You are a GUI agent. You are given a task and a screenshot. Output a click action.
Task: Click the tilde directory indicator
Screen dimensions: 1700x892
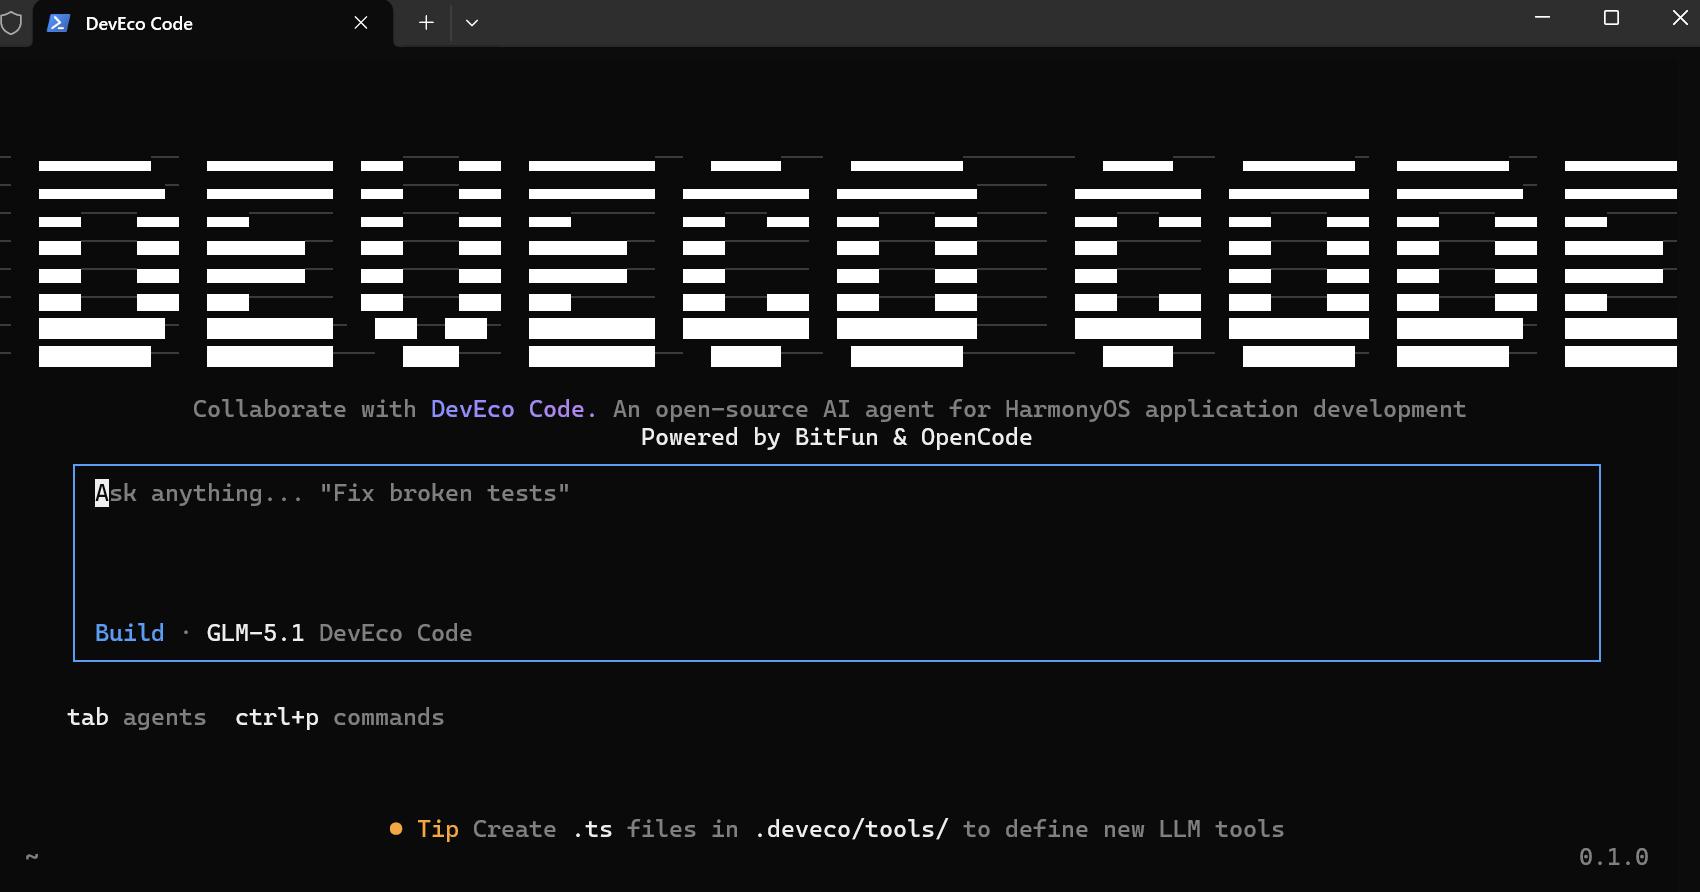pos(32,857)
